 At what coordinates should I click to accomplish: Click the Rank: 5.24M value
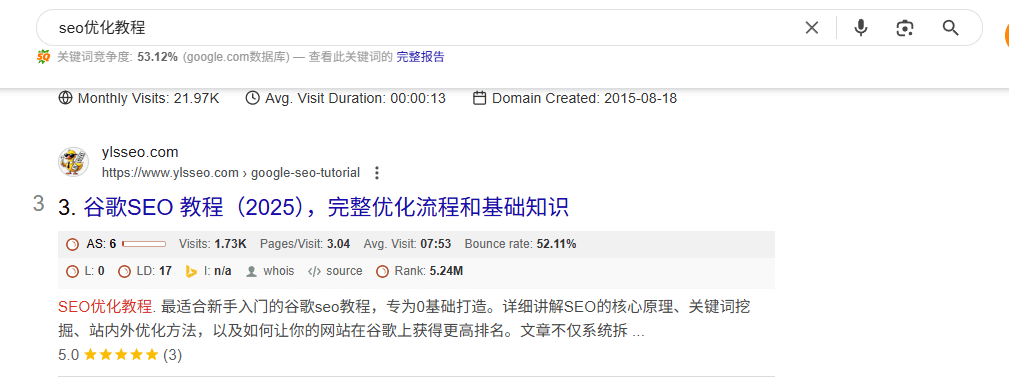point(429,271)
